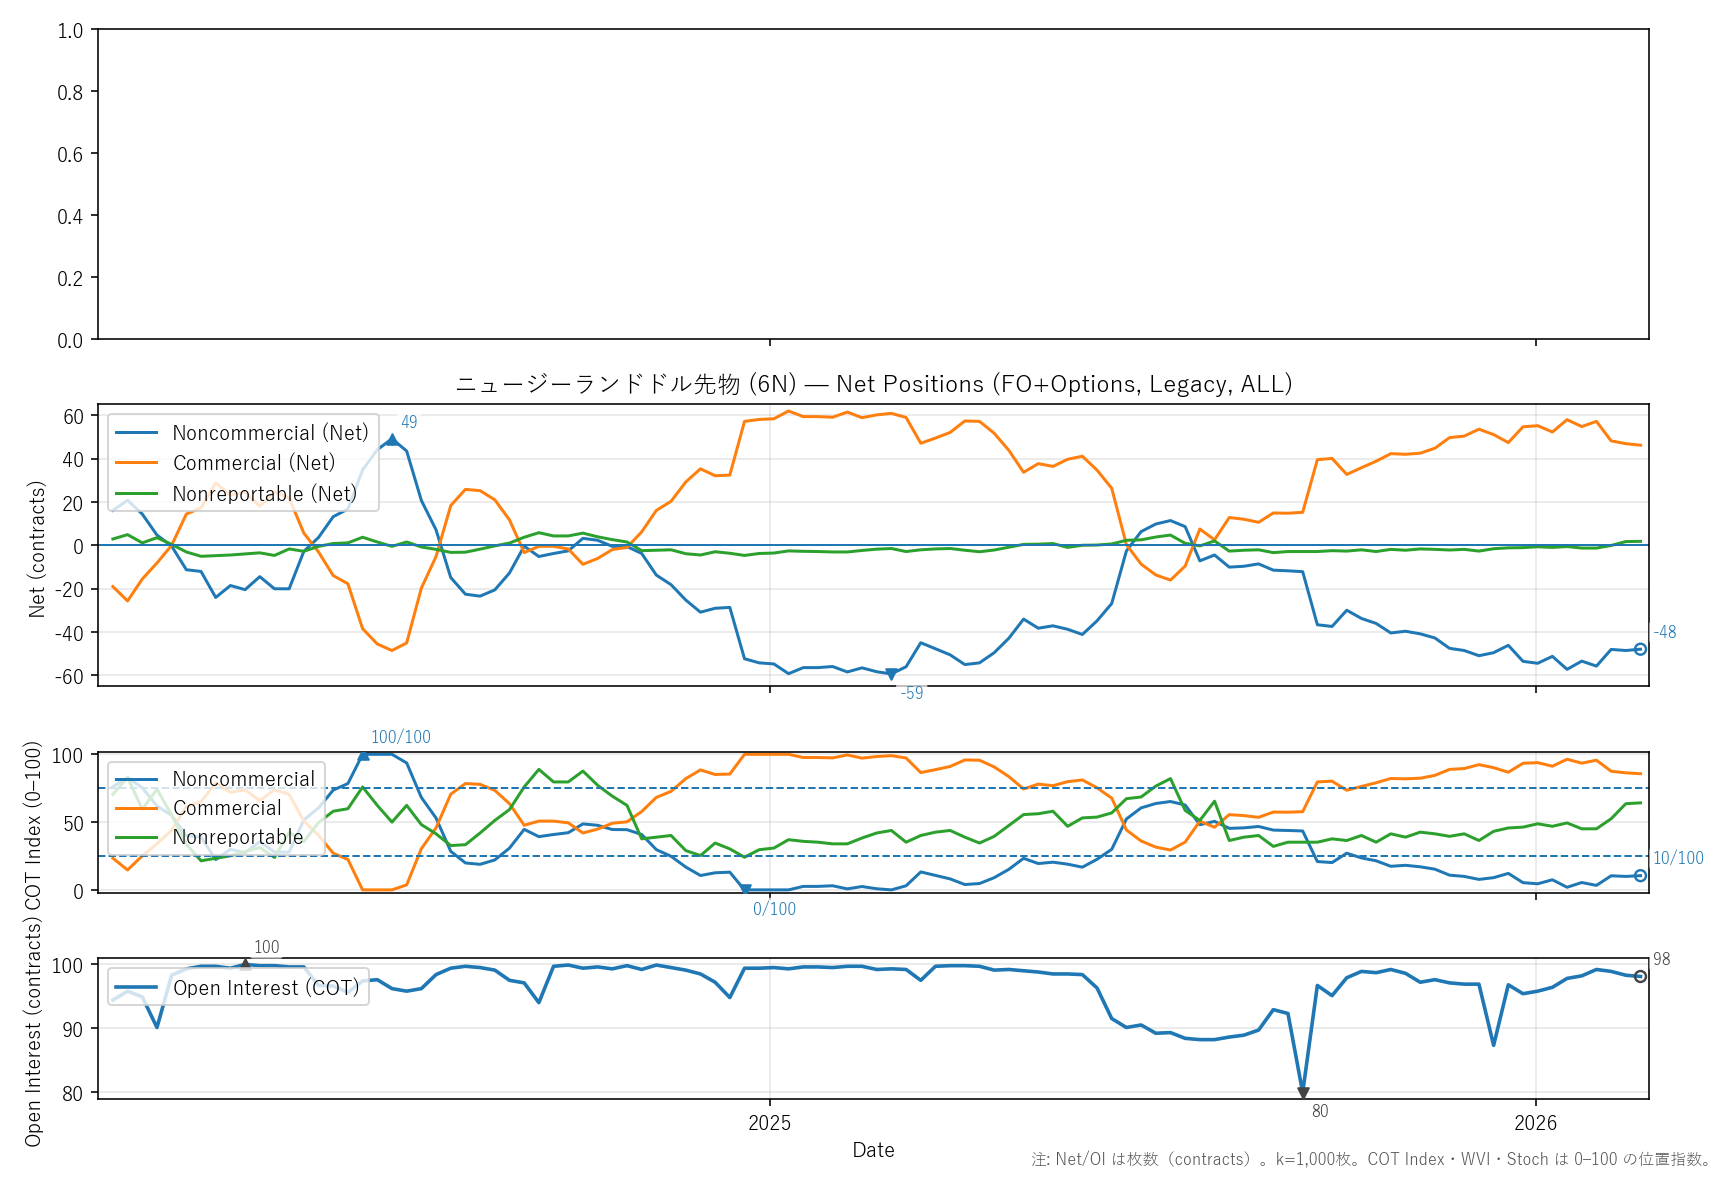Click the latest net position circle at -48
Image resolution: width=1728 pixels, height=1180 pixels.
coord(1640,649)
